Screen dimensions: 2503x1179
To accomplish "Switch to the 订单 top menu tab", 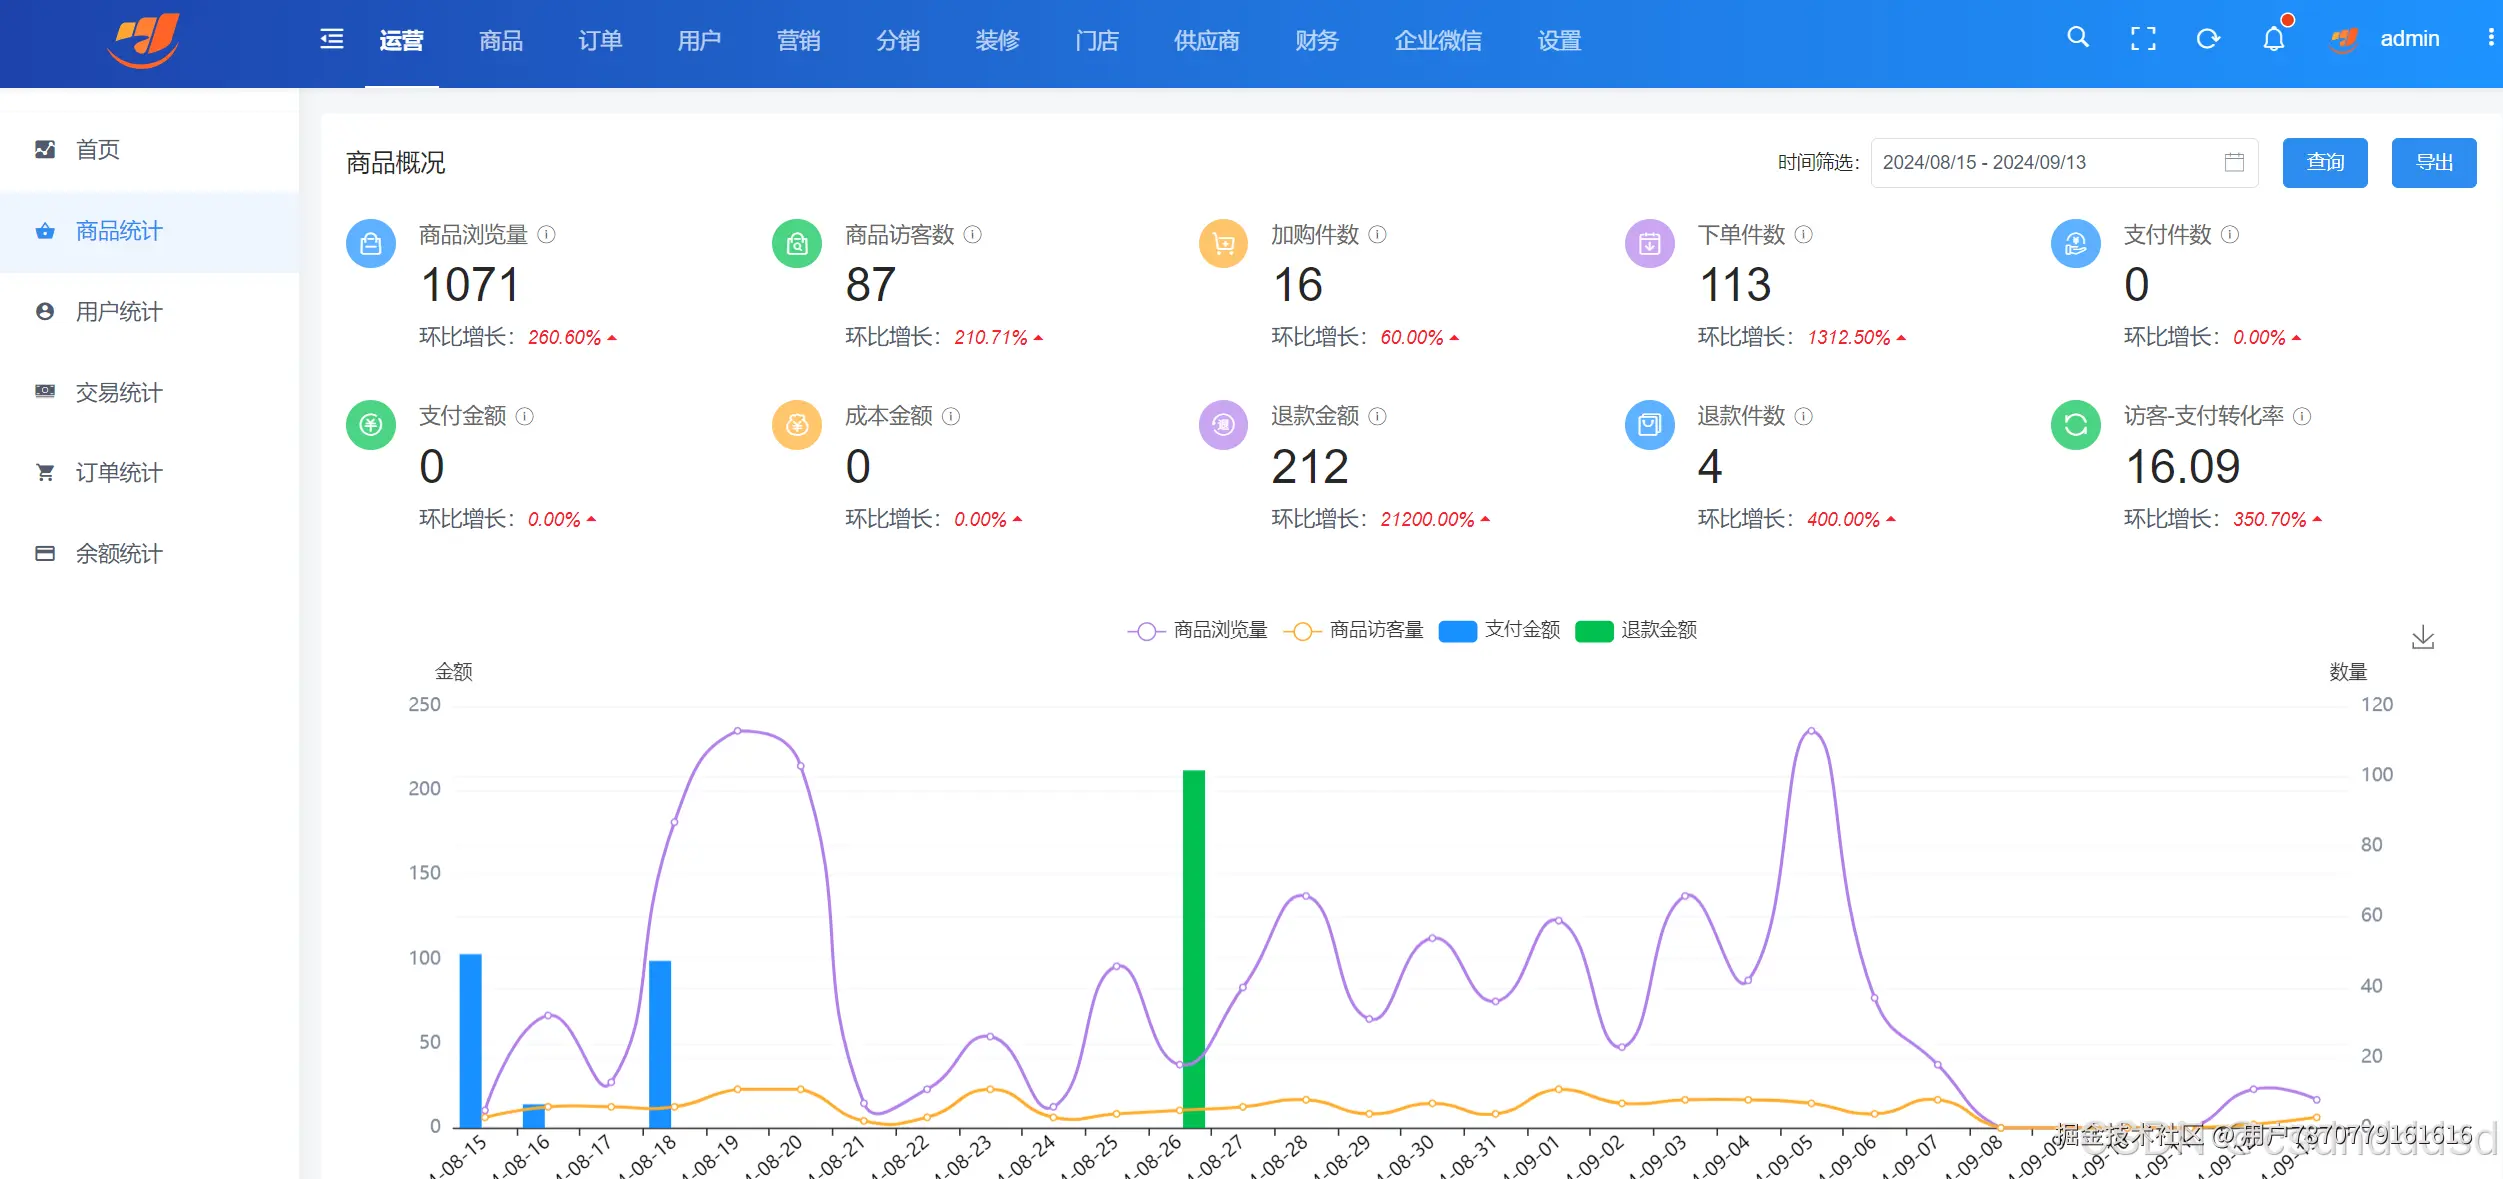I will pyautogui.click(x=599, y=41).
